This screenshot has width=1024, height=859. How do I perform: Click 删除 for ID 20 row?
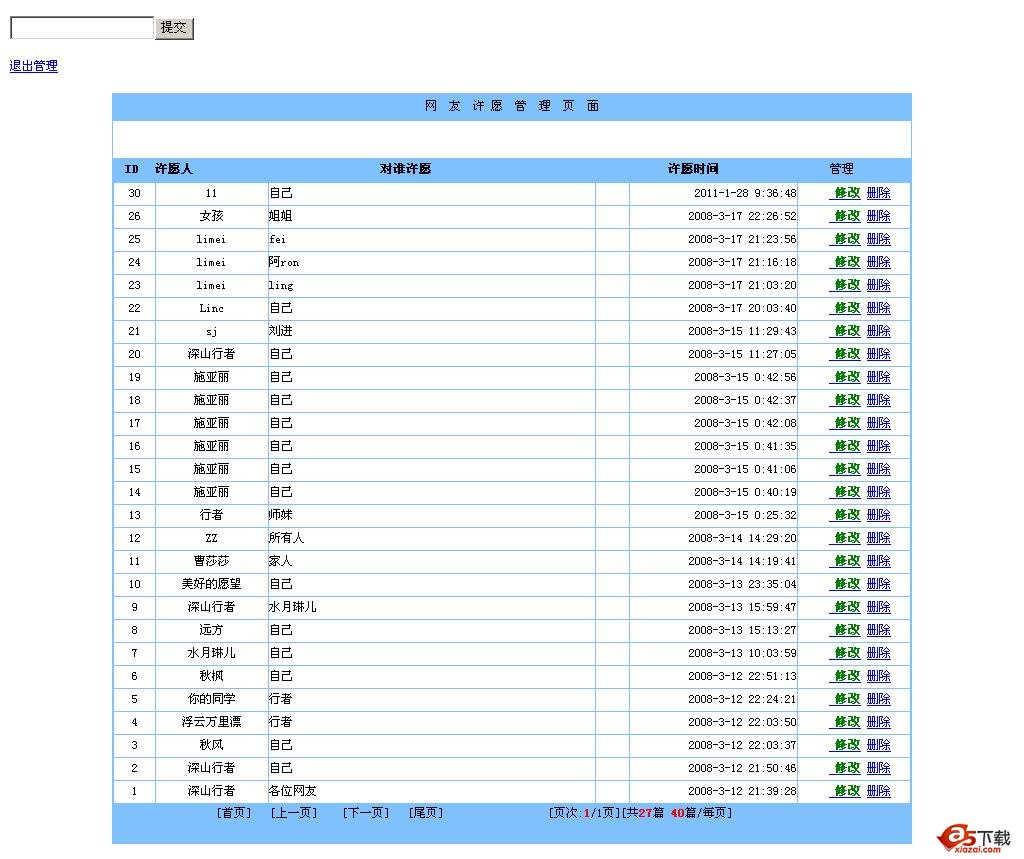tap(878, 353)
